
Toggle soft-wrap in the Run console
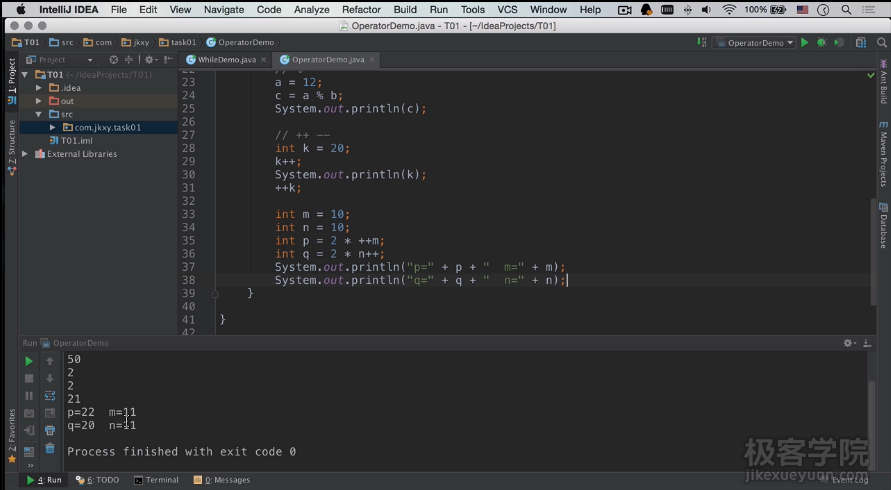tap(50, 396)
